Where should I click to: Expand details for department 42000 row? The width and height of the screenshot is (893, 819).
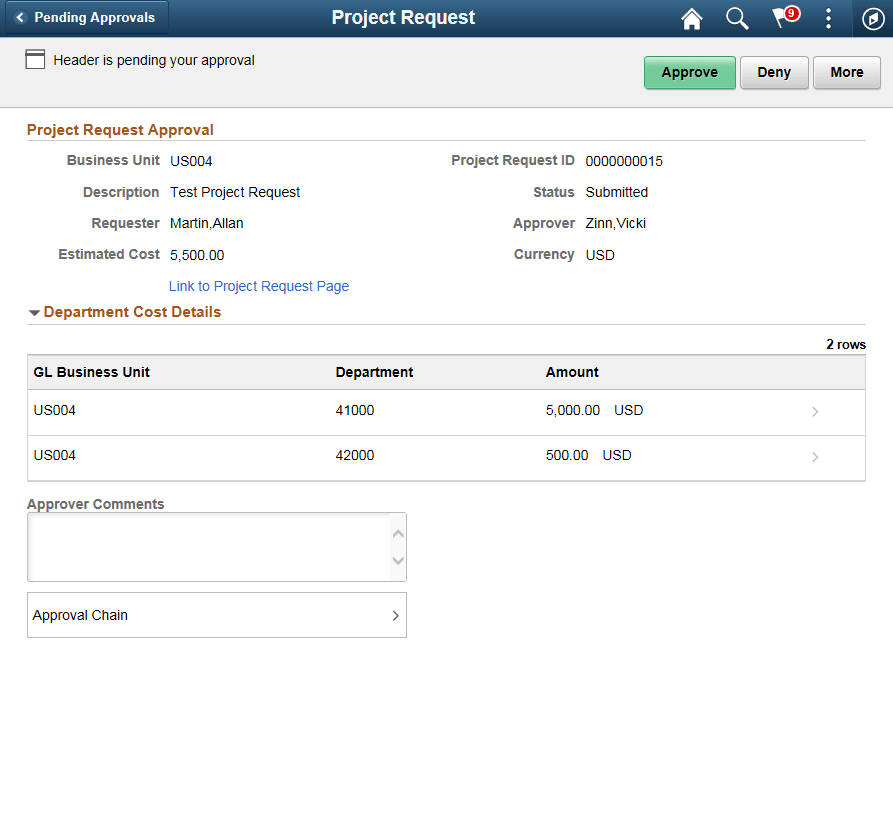point(814,456)
